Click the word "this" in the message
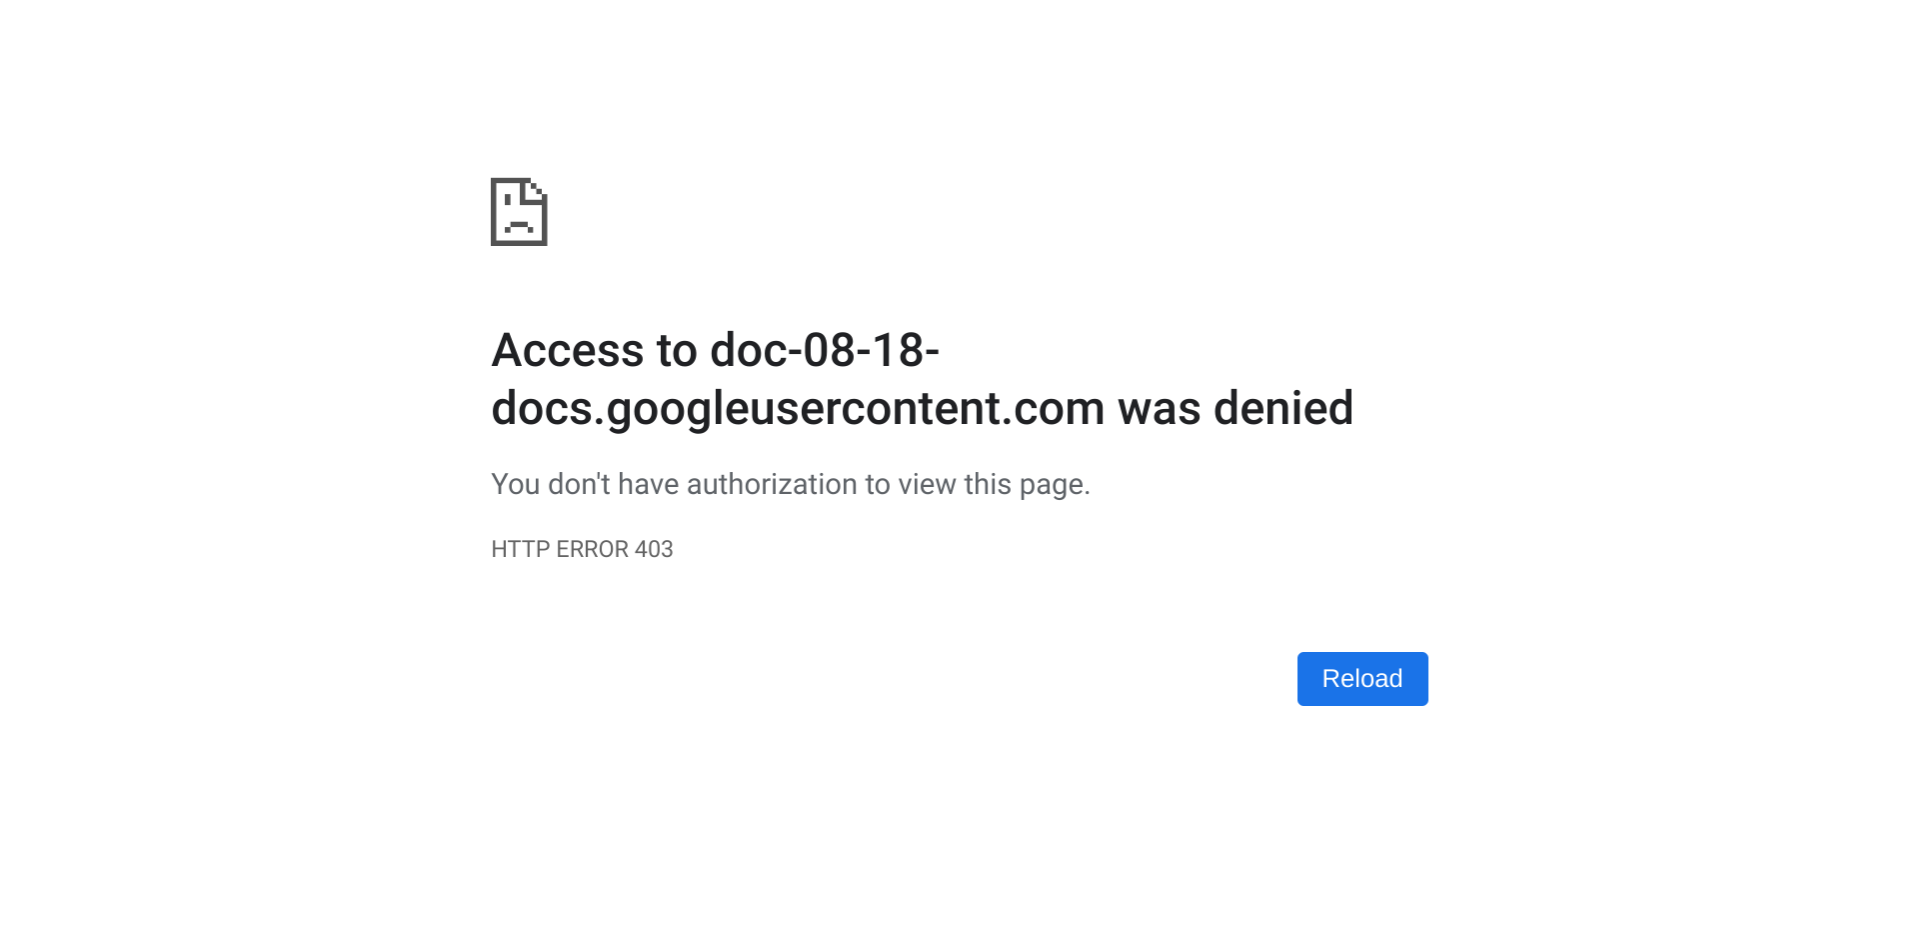The image size is (1918, 951). point(987,485)
